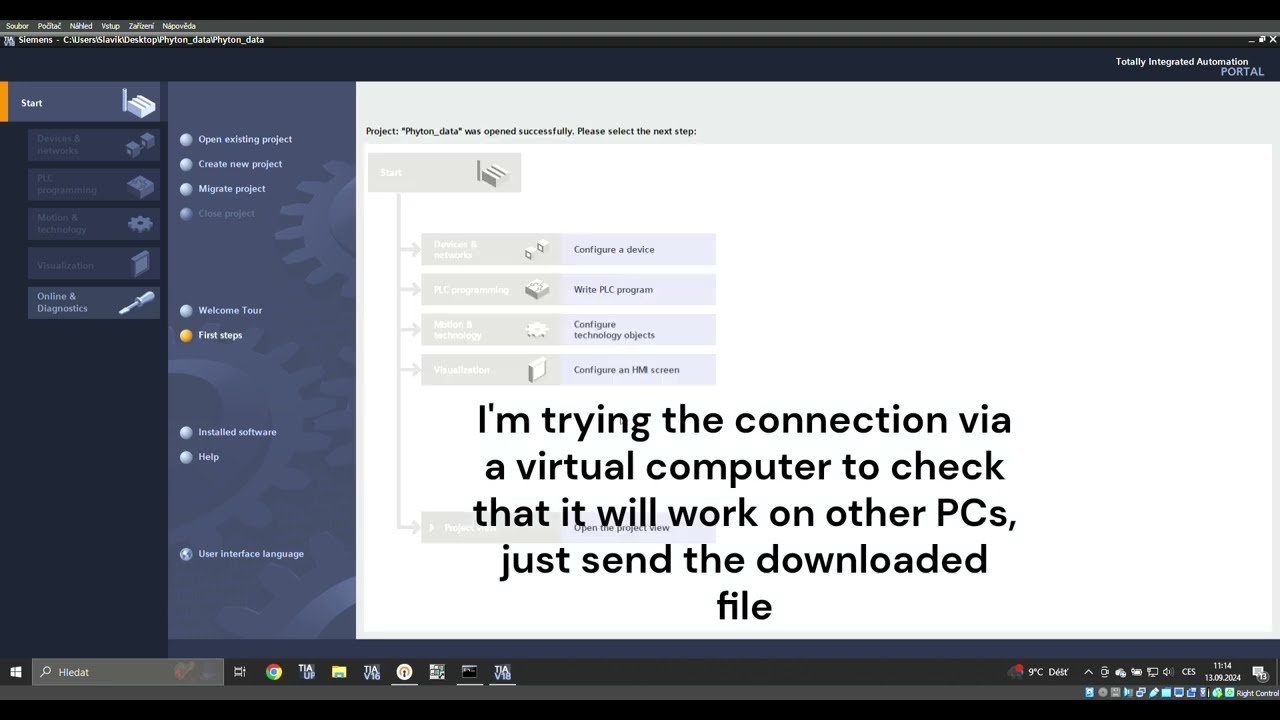Open the Zařízení menu

[x=141, y=26]
